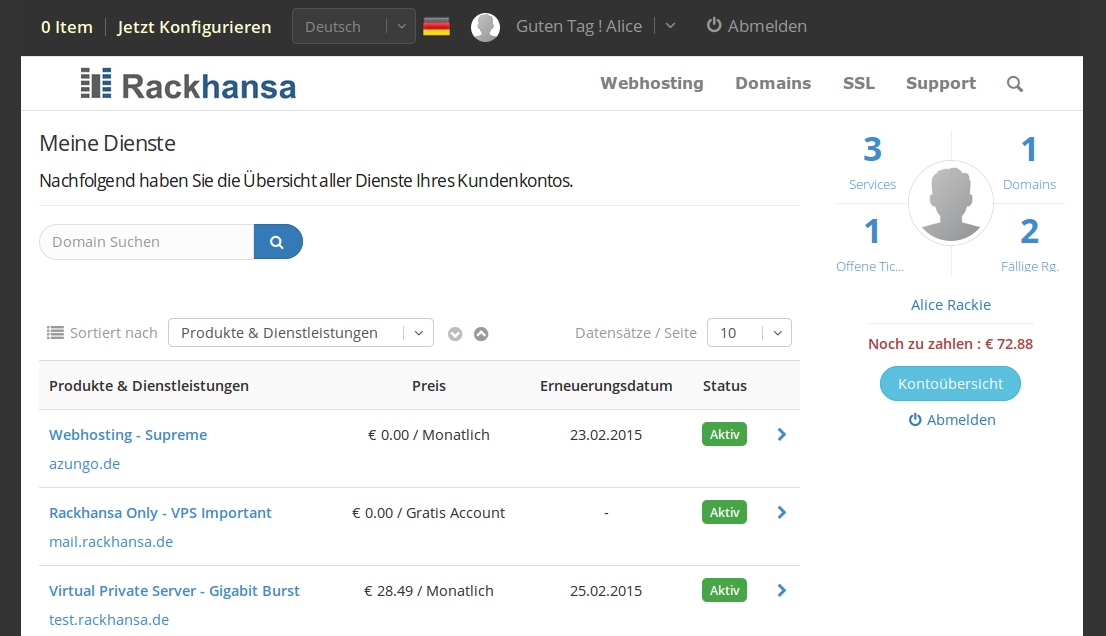Click Jetzt Konfigurieren in the top bar
This screenshot has width=1106, height=636.
tap(194, 27)
